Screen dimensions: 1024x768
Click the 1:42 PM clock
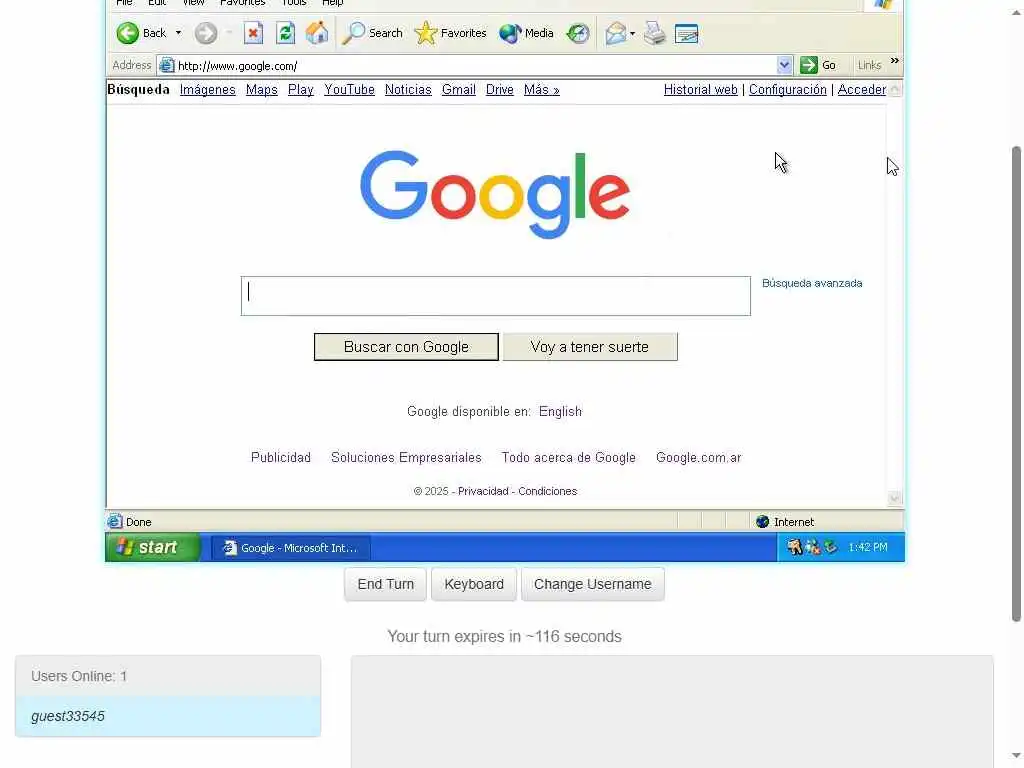(868, 547)
